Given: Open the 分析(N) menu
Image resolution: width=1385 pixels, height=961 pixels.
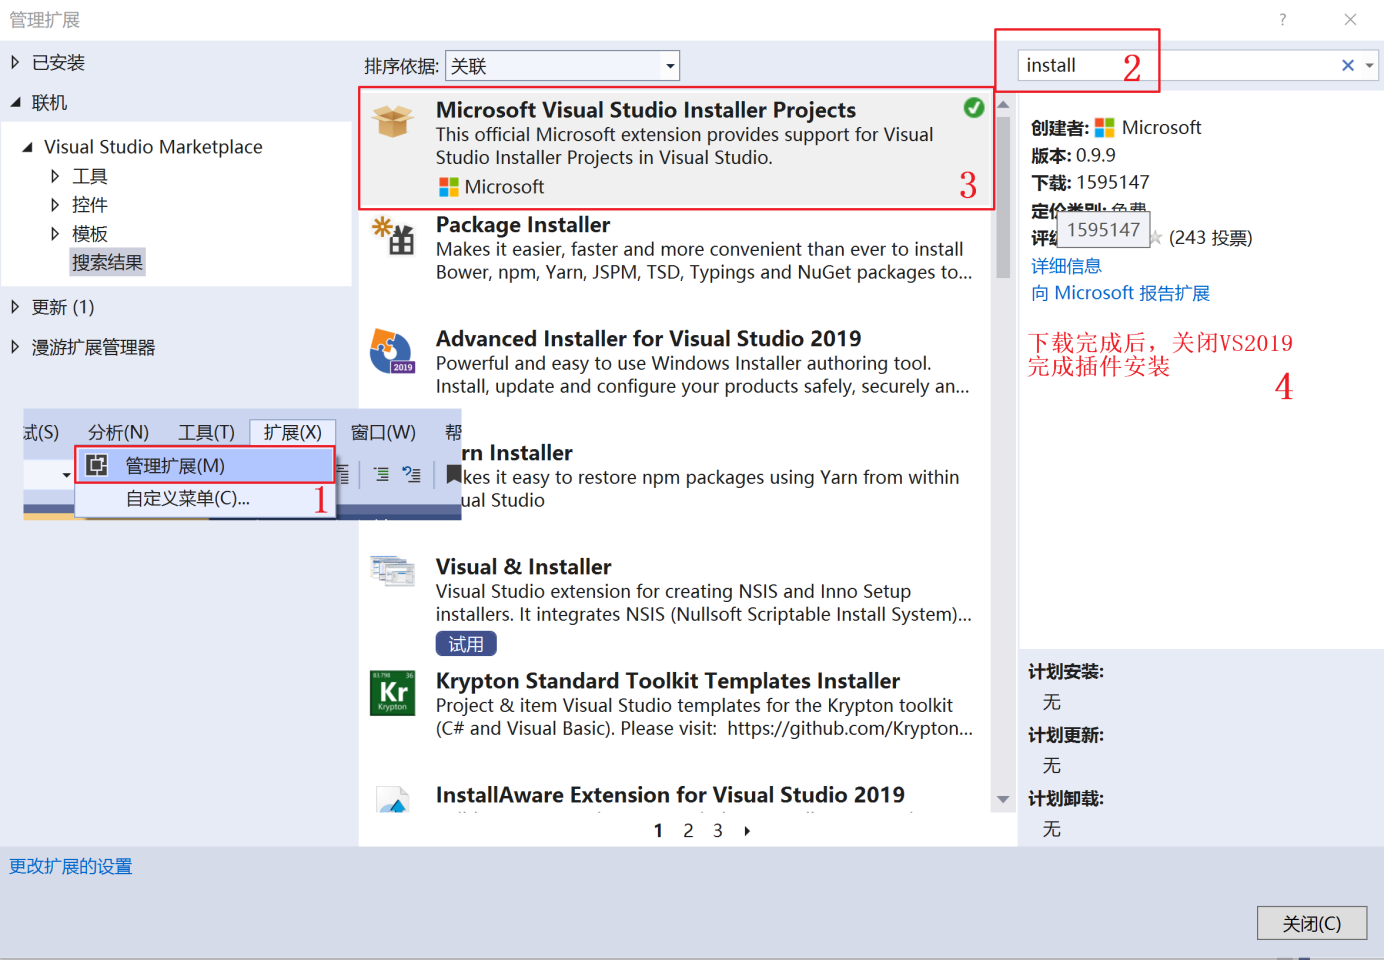Looking at the screenshot, I should 118,432.
